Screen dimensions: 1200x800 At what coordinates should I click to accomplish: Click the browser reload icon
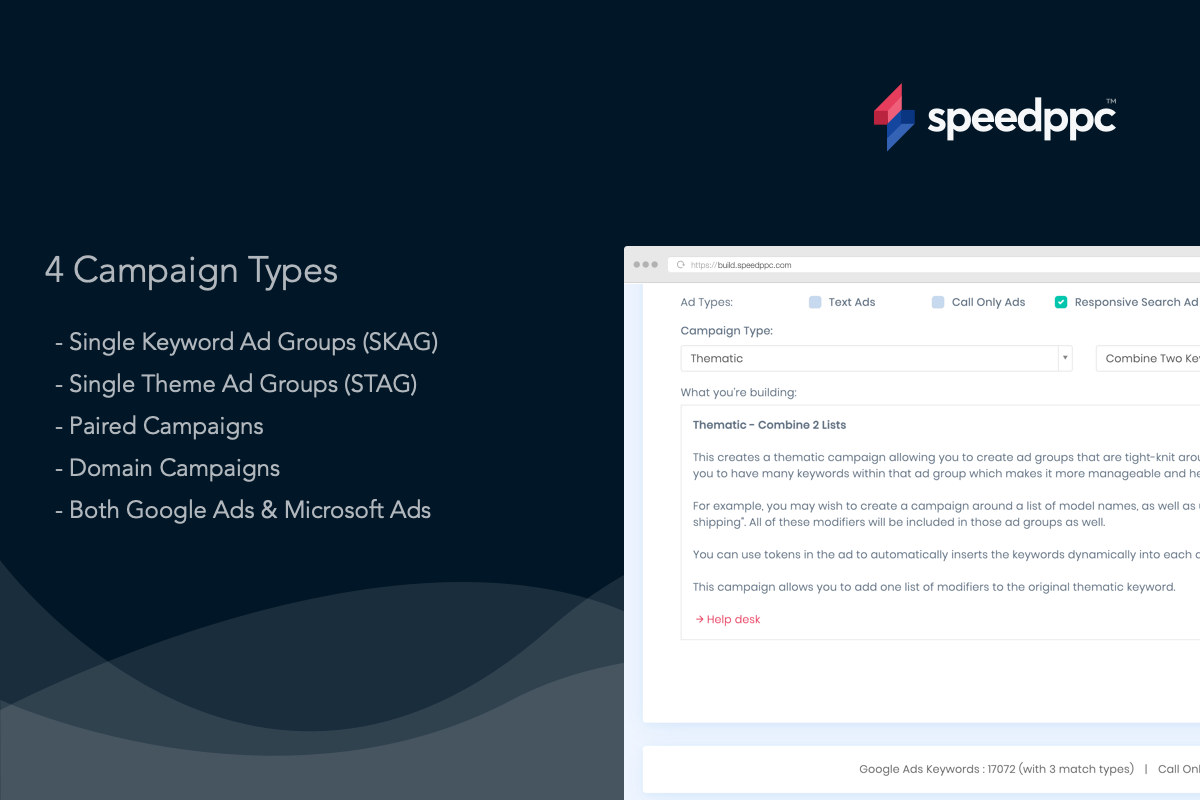coord(681,265)
